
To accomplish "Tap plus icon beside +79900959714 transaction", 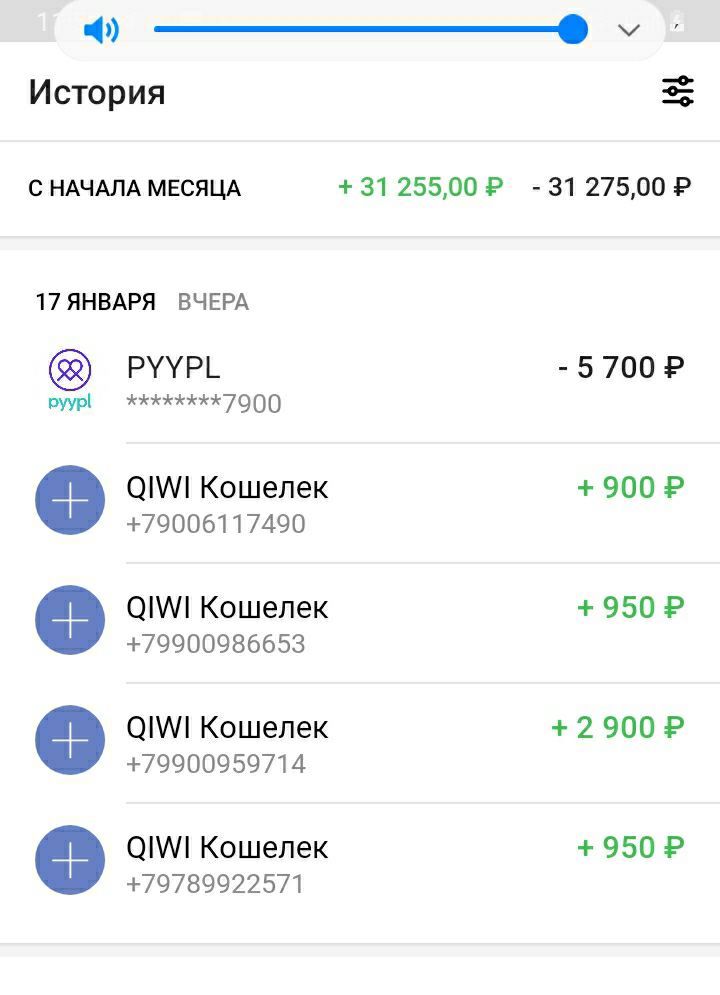I will click(x=70, y=740).
